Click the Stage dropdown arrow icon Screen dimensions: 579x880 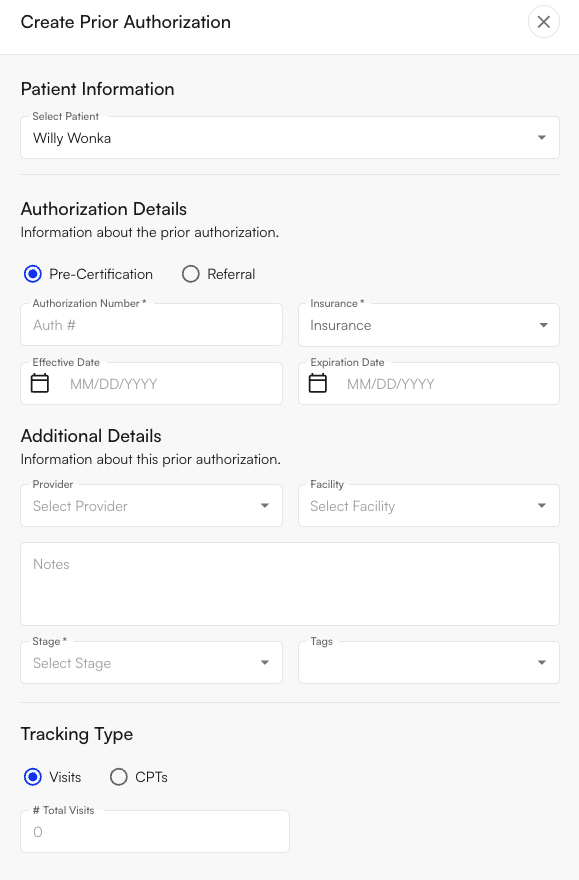(x=265, y=663)
